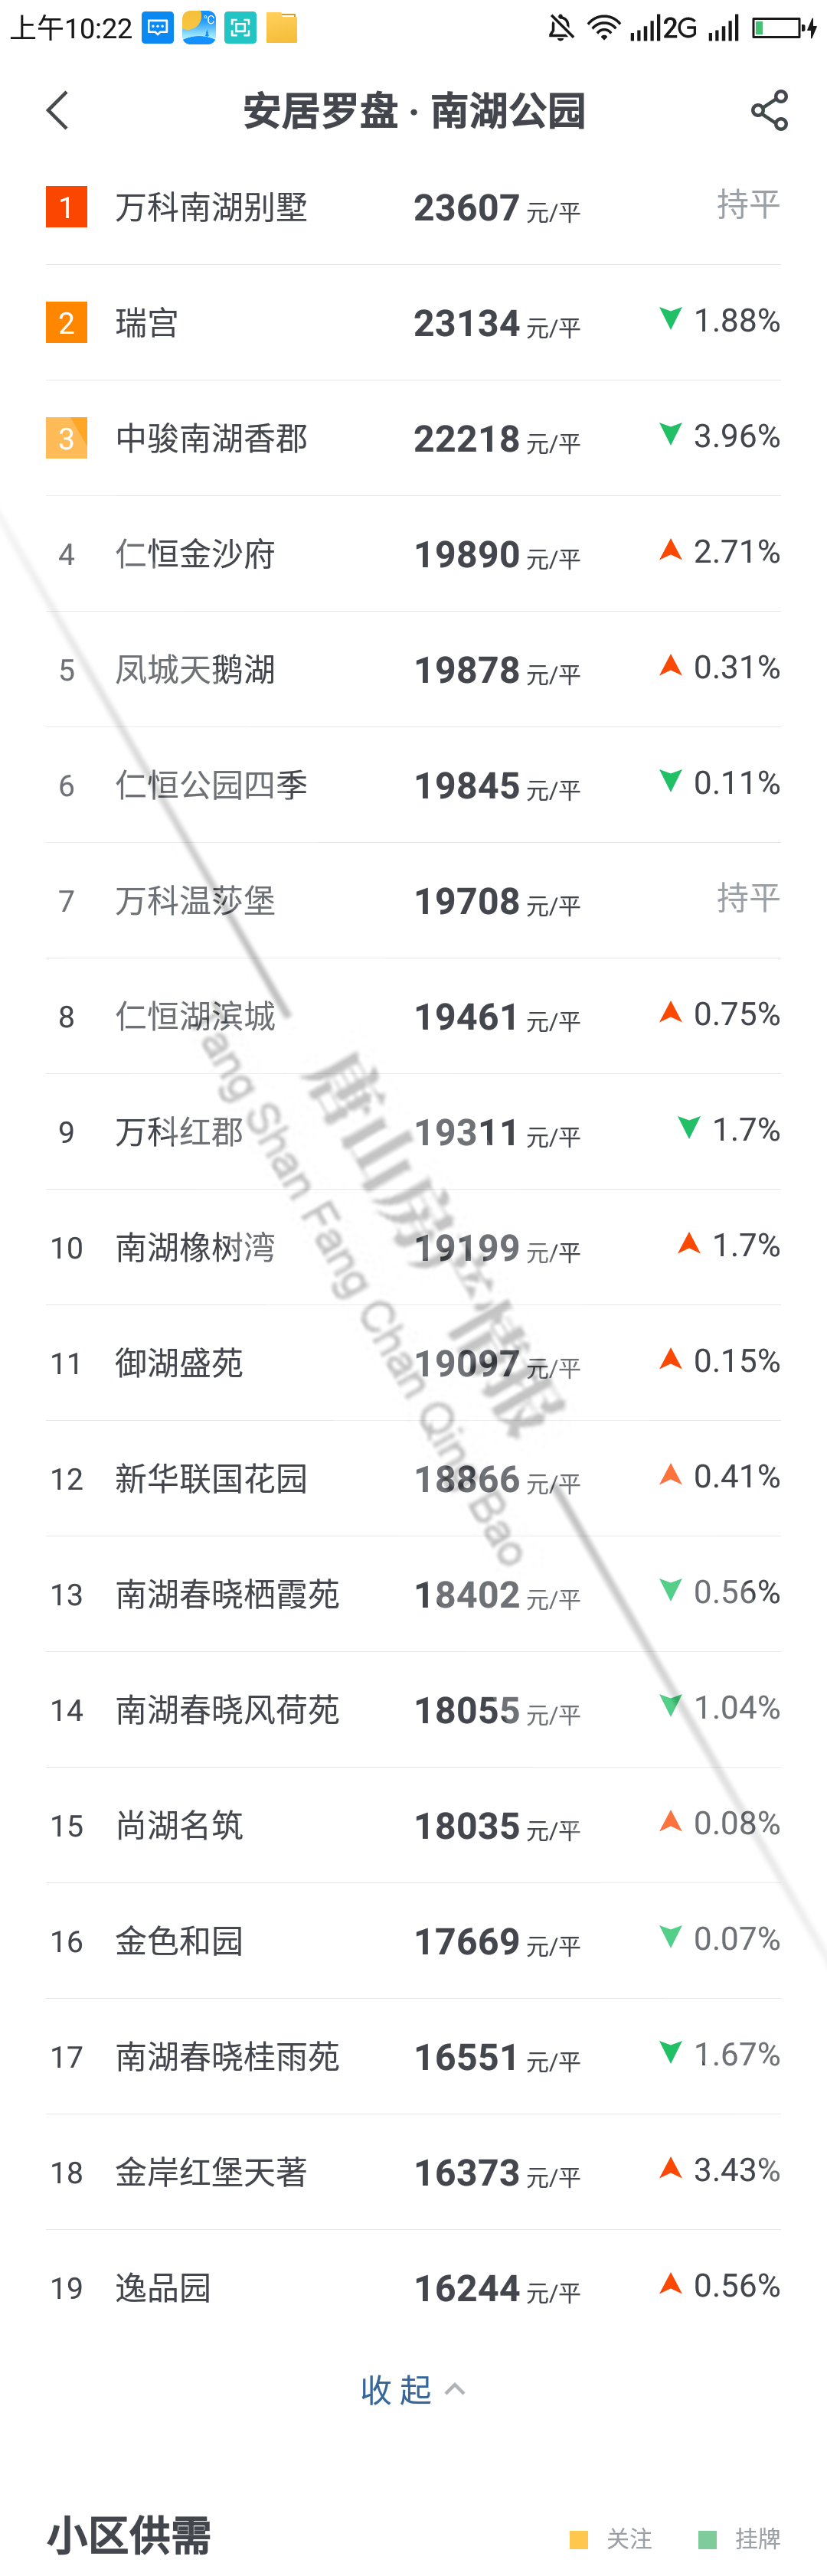Tap the rank 2 orange badge
827x2576 pixels.
pos(66,323)
